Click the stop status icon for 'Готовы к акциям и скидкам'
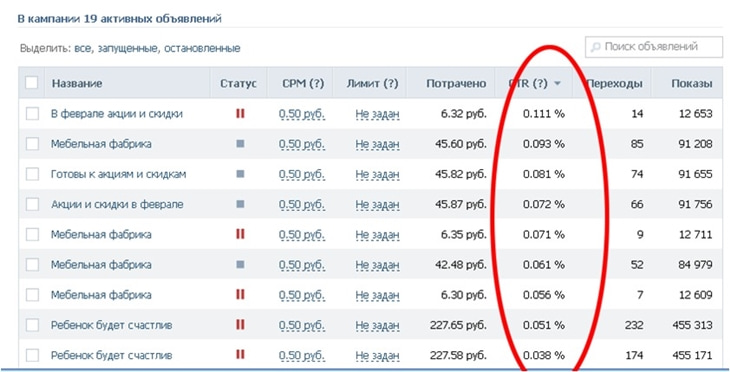Screen dimensions: 730x372 (x=240, y=174)
